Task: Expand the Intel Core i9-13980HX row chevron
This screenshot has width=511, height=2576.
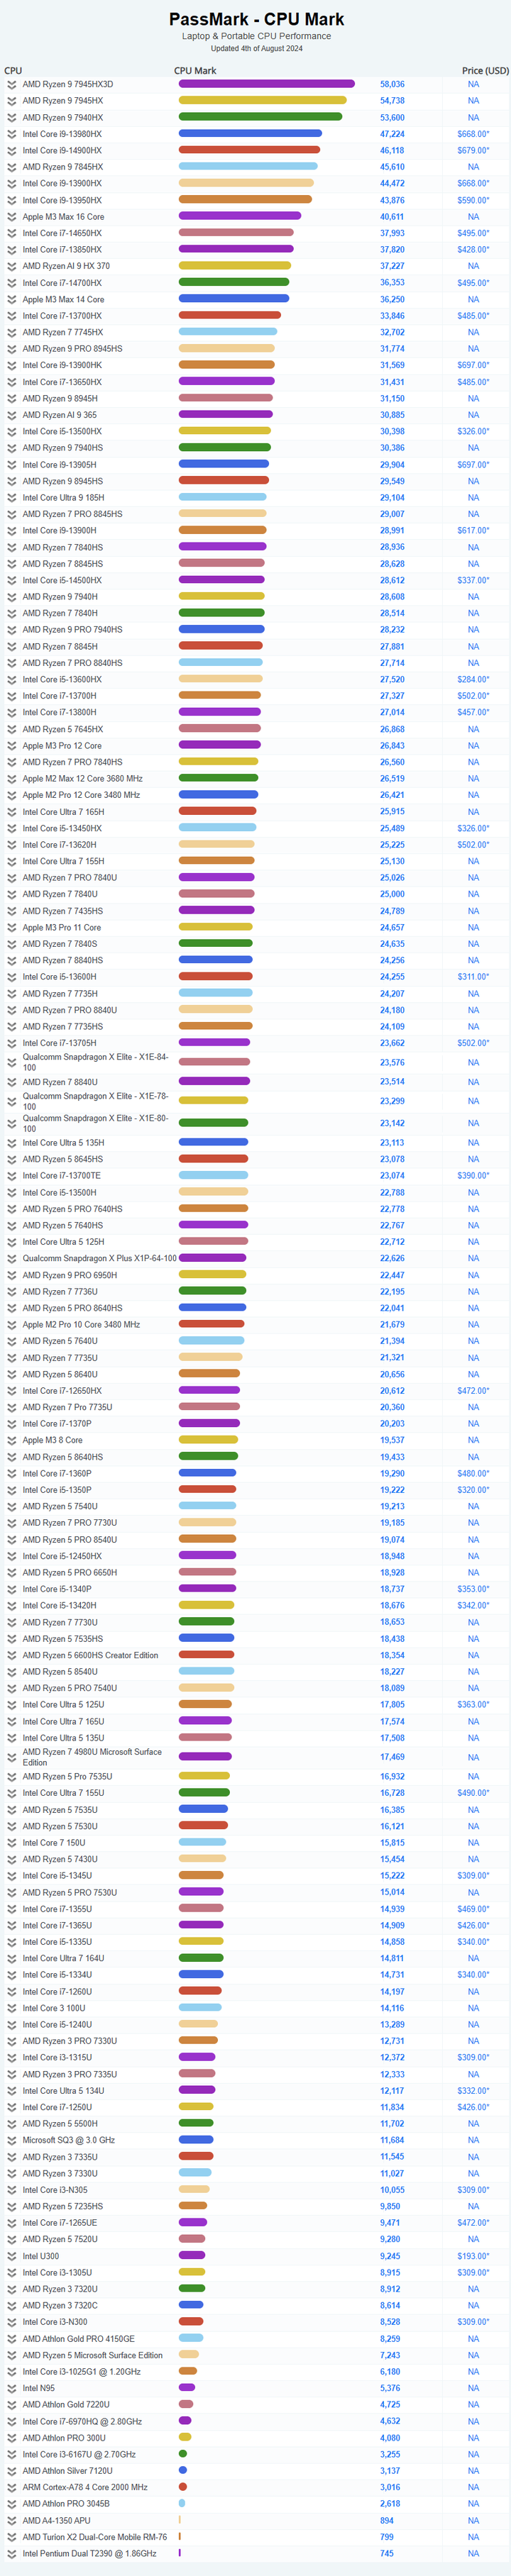Action: tap(12, 134)
